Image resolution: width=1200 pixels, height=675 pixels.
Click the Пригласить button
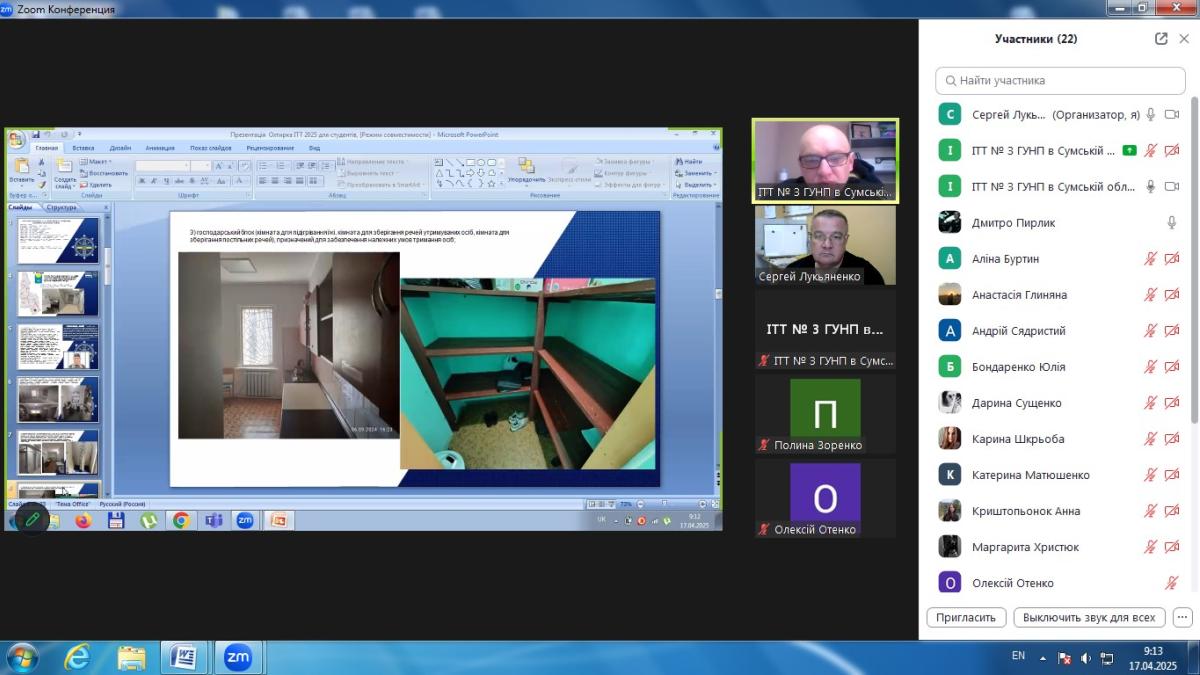pos(966,617)
